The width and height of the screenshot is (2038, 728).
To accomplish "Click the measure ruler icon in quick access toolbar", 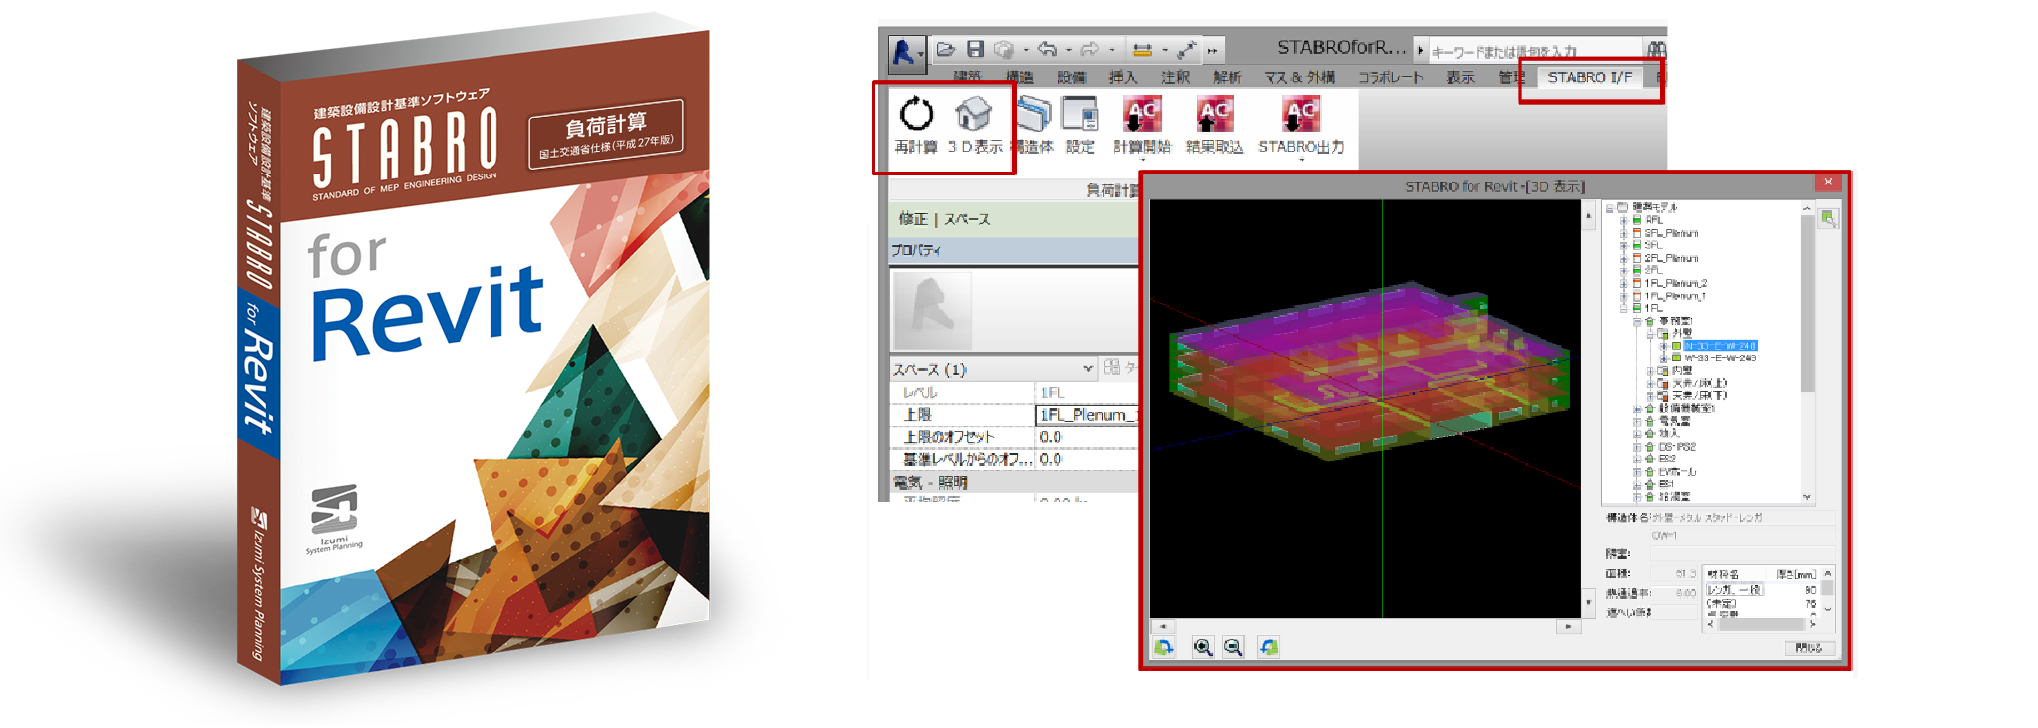I will (1142, 49).
